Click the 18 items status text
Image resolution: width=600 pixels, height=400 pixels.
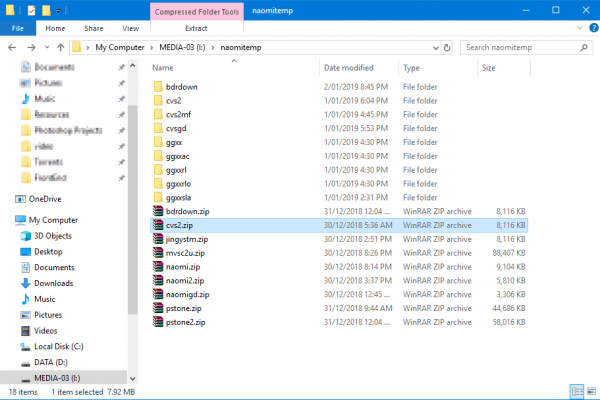click(x=23, y=392)
